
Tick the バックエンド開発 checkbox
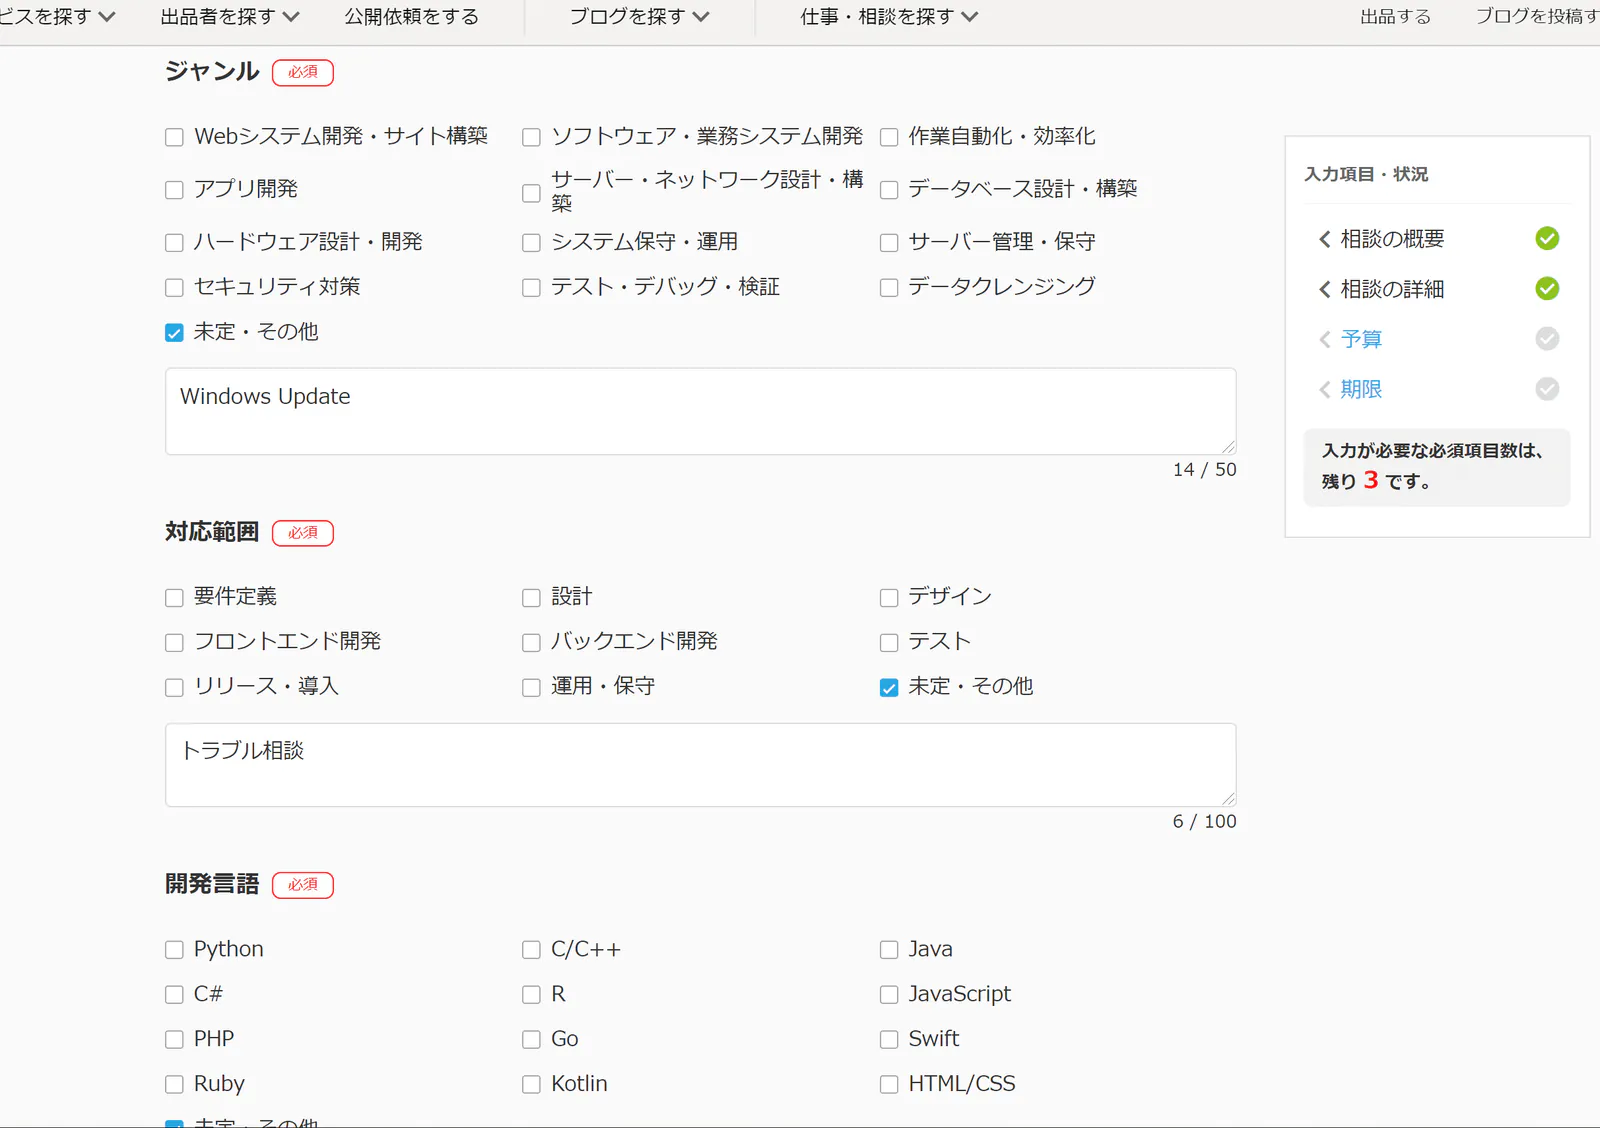[x=531, y=642]
